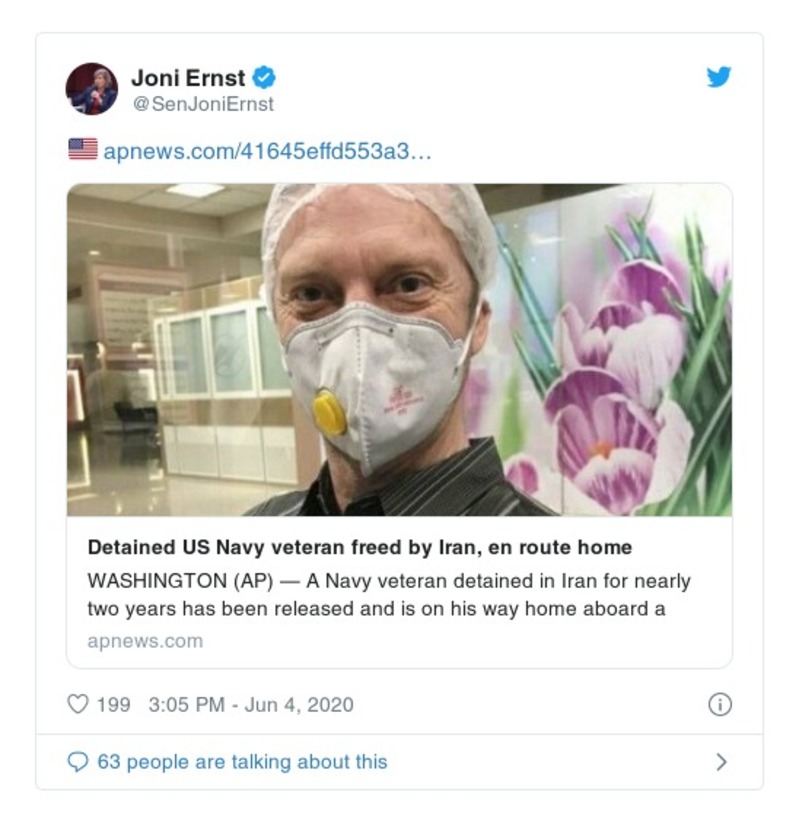Click the Jun 4, 2020 date
The width and height of the screenshot is (799, 840).
click(x=299, y=704)
